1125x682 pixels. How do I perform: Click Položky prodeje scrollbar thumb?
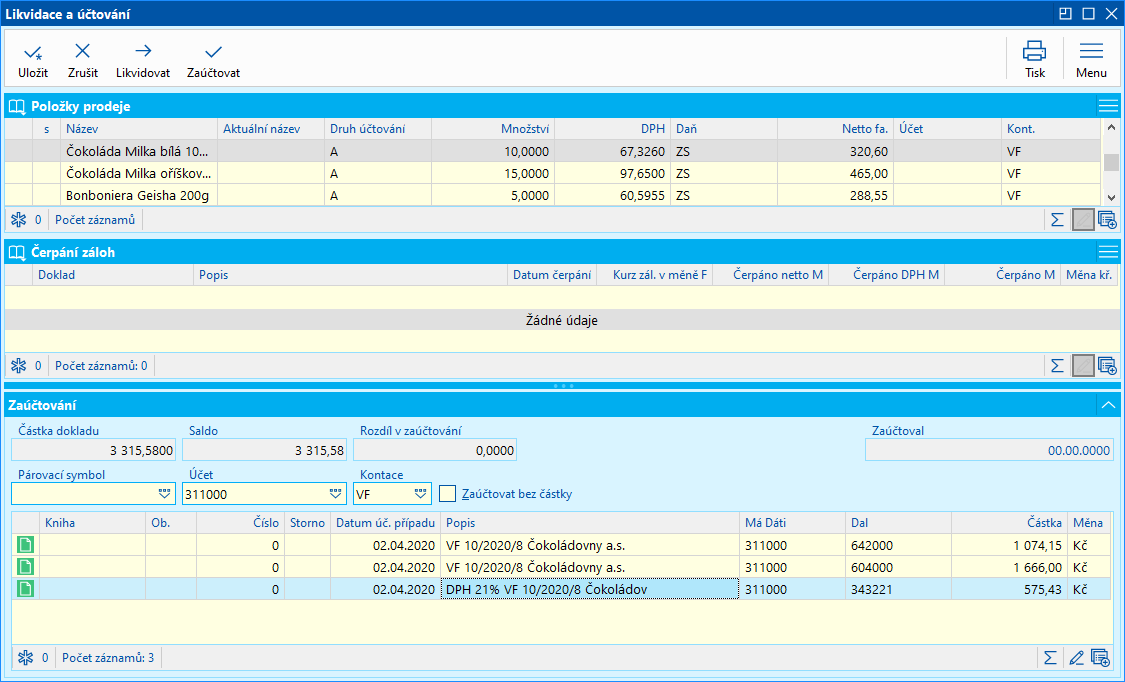[1111, 162]
